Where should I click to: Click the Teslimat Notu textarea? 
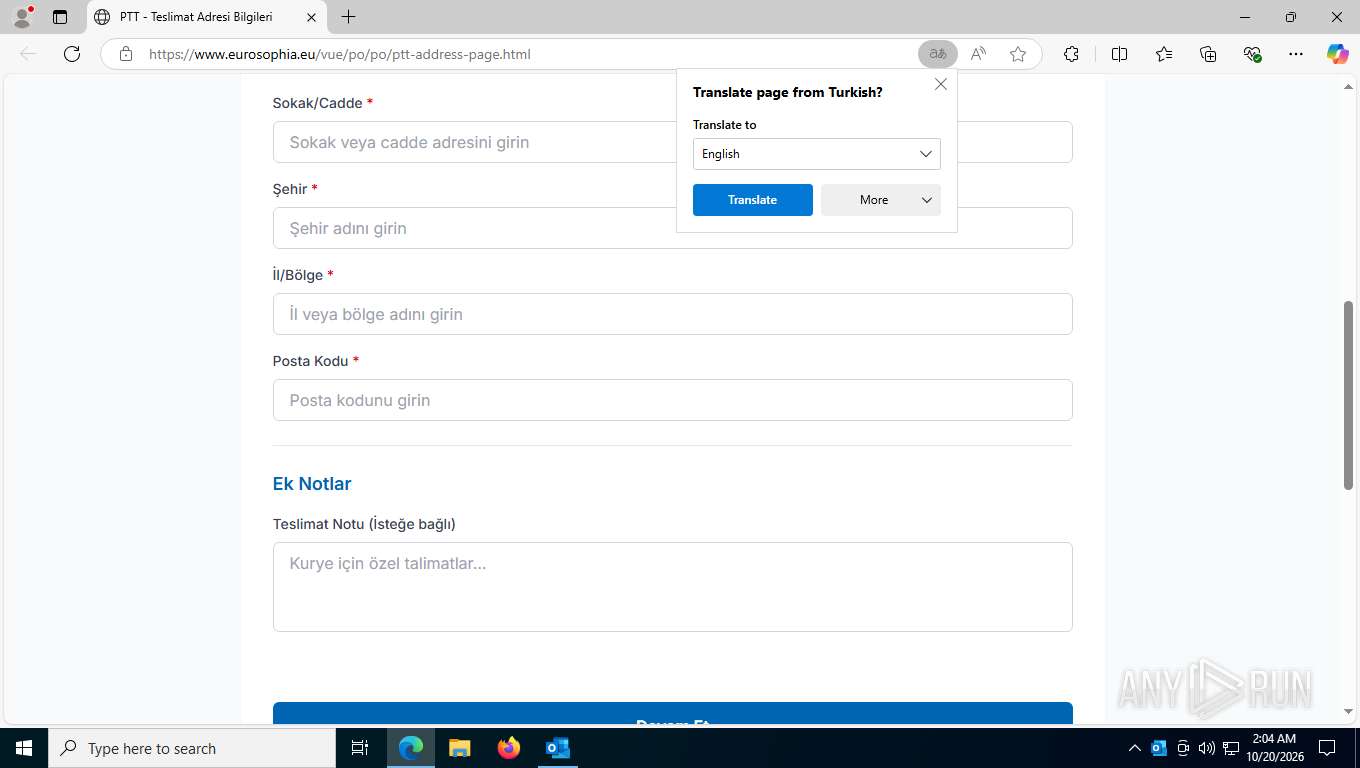(673, 587)
